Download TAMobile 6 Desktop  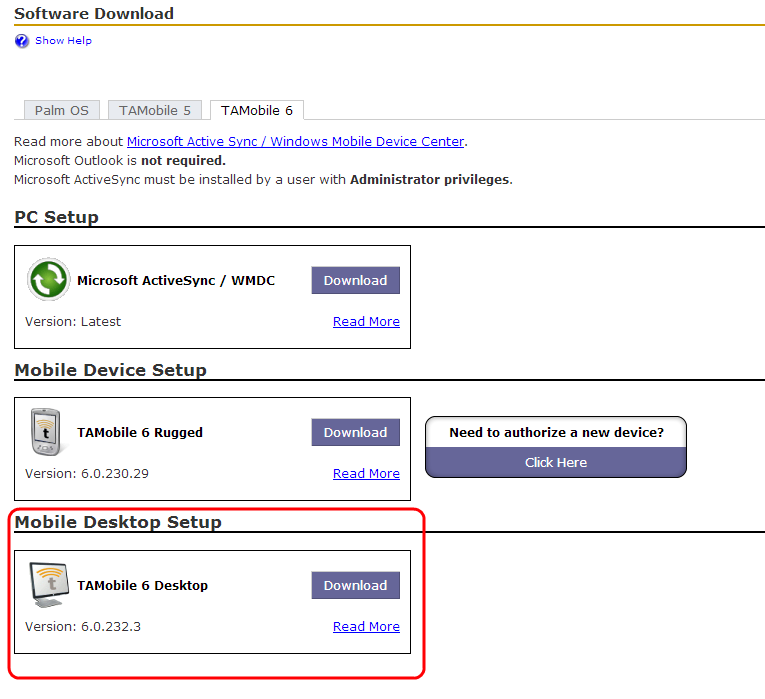tap(356, 585)
